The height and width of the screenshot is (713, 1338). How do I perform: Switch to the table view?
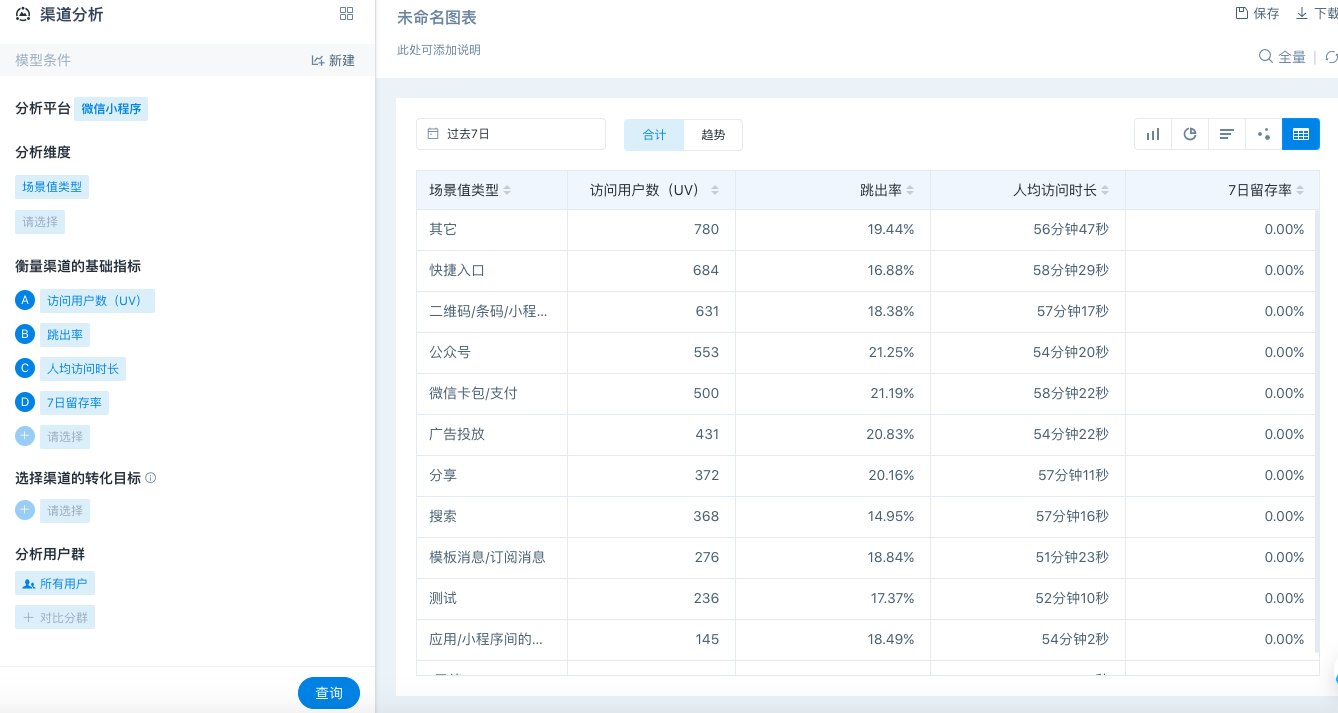[1301, 134]
